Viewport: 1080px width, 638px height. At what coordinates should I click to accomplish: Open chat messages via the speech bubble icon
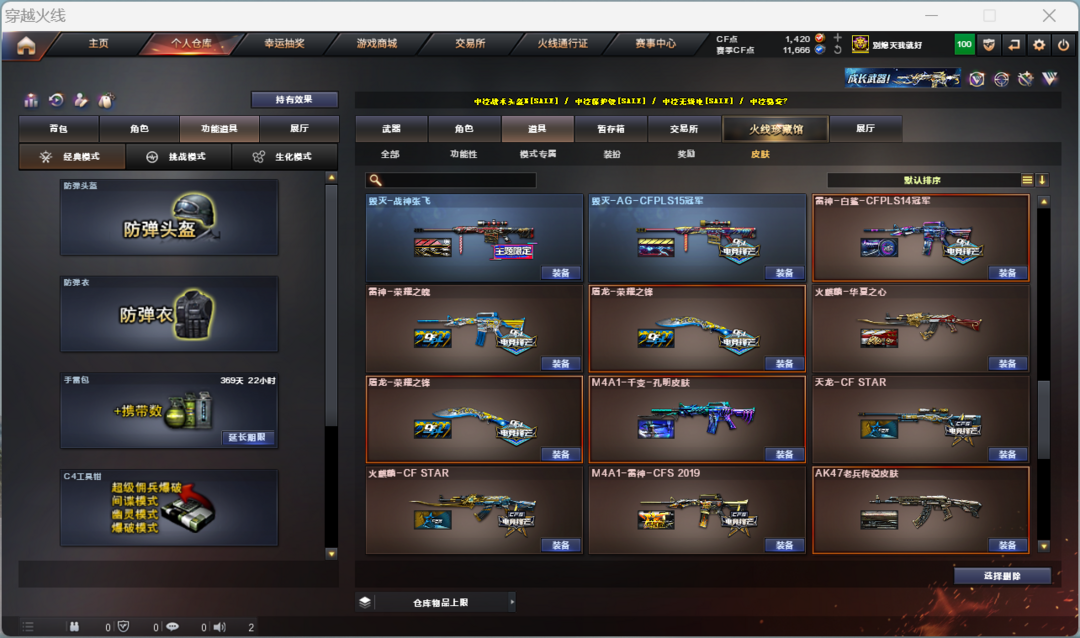[172, 627]
